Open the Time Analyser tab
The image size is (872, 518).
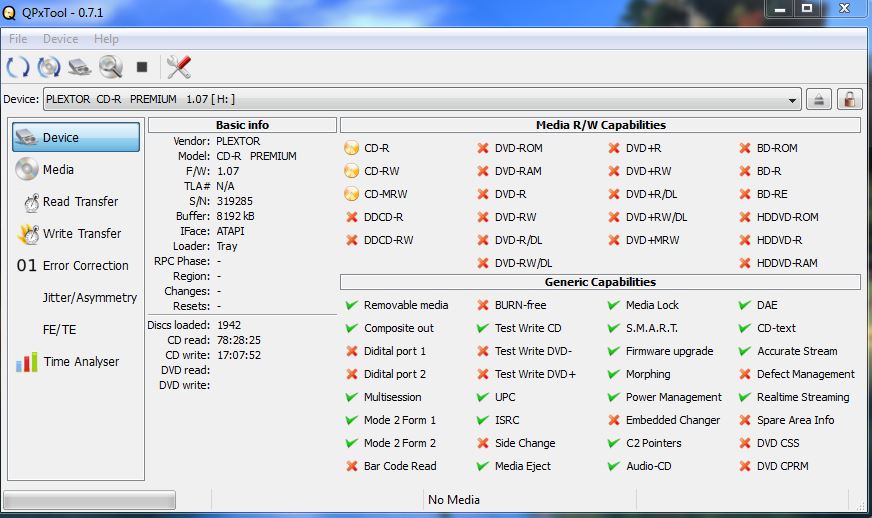(76, 362)
